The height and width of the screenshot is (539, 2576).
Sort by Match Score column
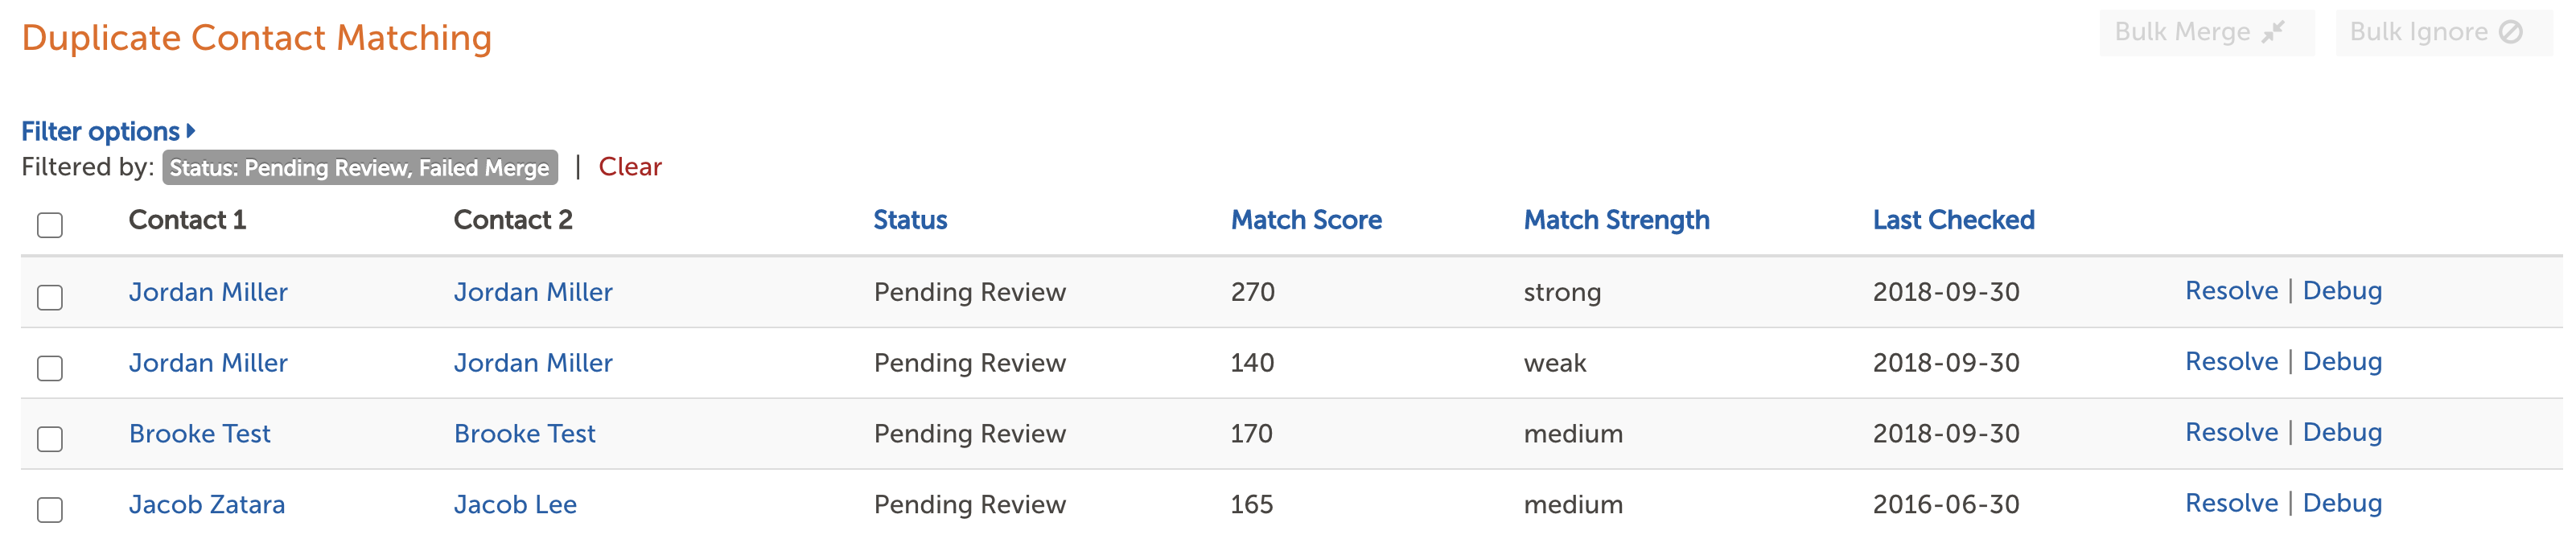click(x=1306, y=220)
